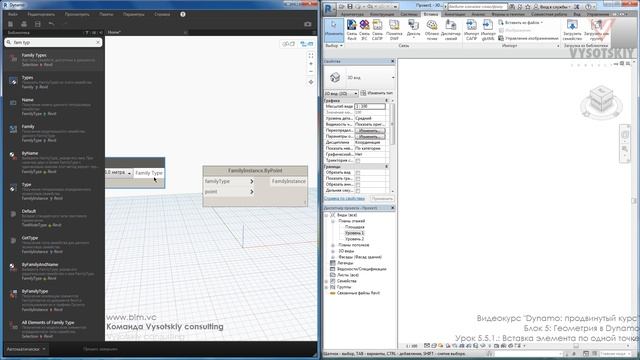Click the Revit ViewCube in the 3D view
The height and width of the screenshot is (360, 640).
click(601, 101)
